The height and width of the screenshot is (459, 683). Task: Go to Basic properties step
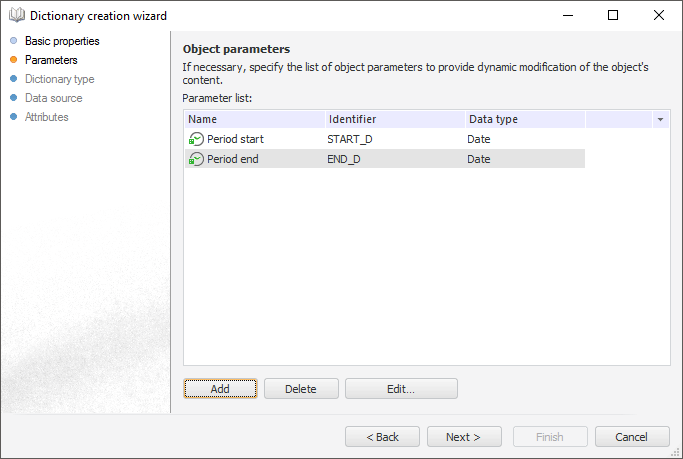[x=62, y=41]
